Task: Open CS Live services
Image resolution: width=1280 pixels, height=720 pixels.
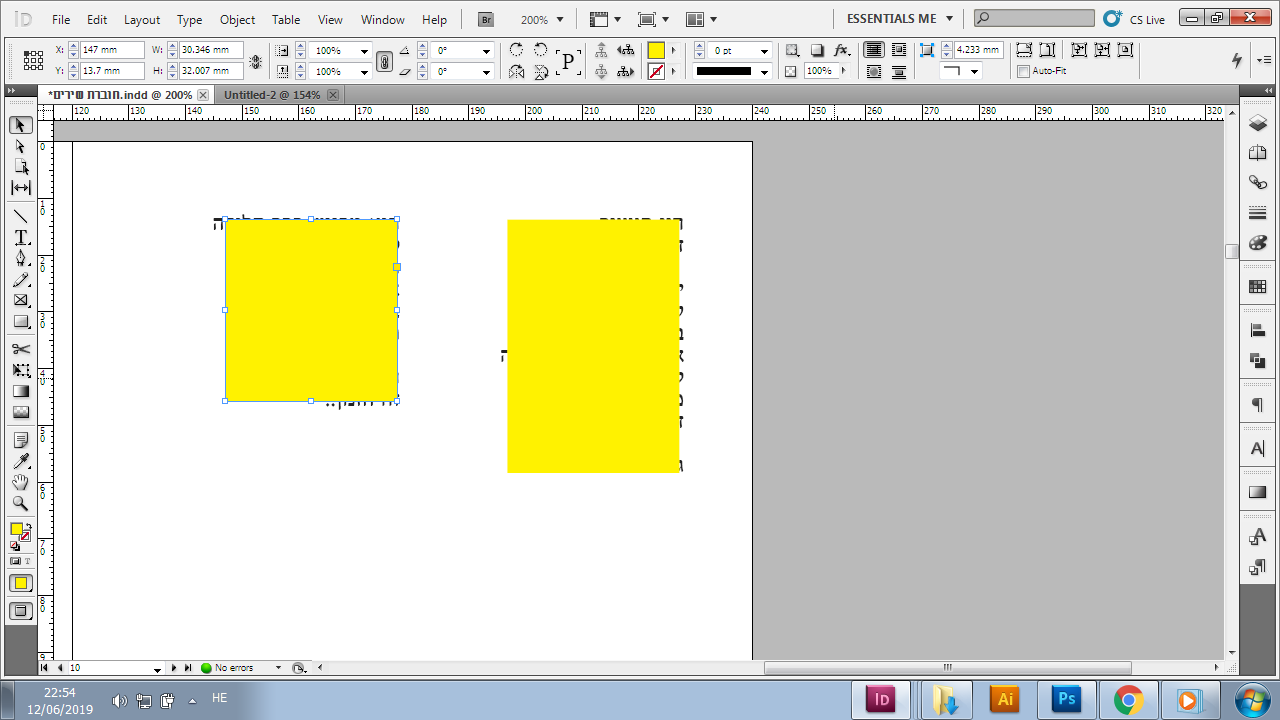Action: pyautogui.click(x=1136, y=19)
